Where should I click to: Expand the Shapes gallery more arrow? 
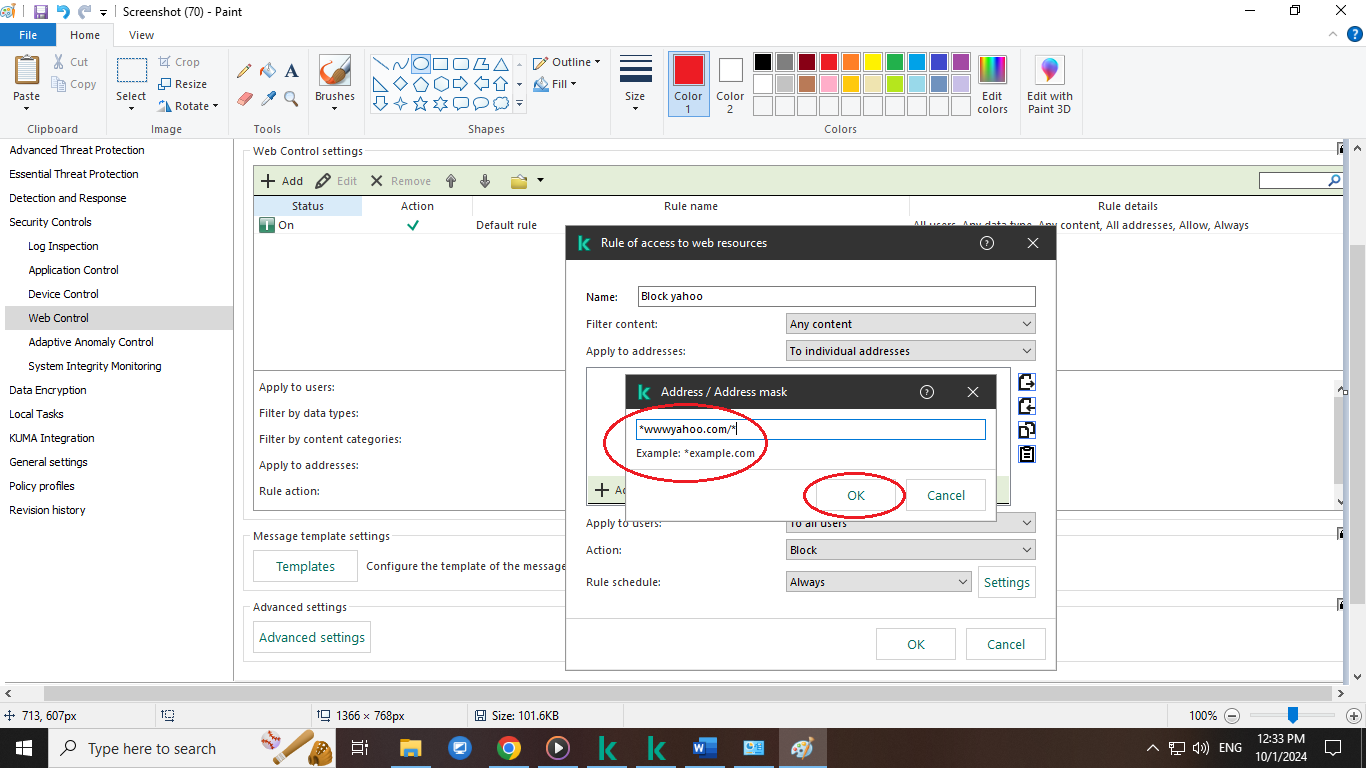pyautogui.click(x=519, y=103)
